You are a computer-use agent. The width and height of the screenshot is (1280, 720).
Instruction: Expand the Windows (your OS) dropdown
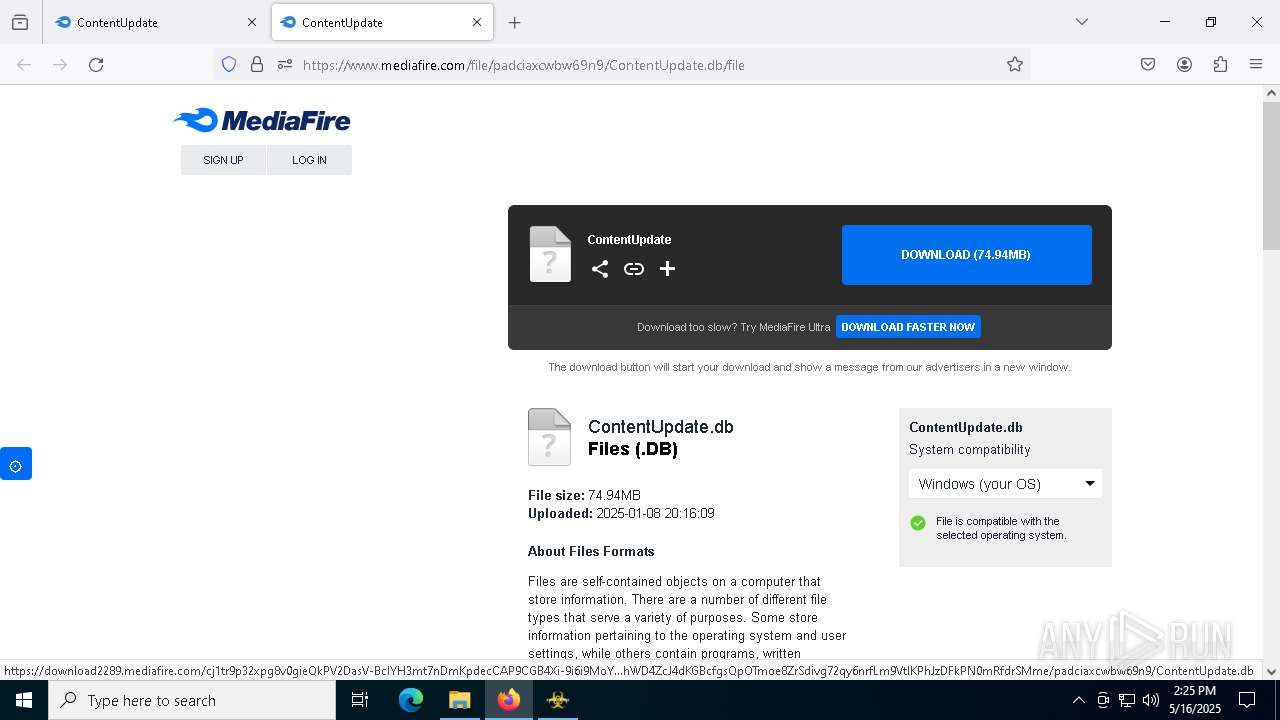[1005, 484]
